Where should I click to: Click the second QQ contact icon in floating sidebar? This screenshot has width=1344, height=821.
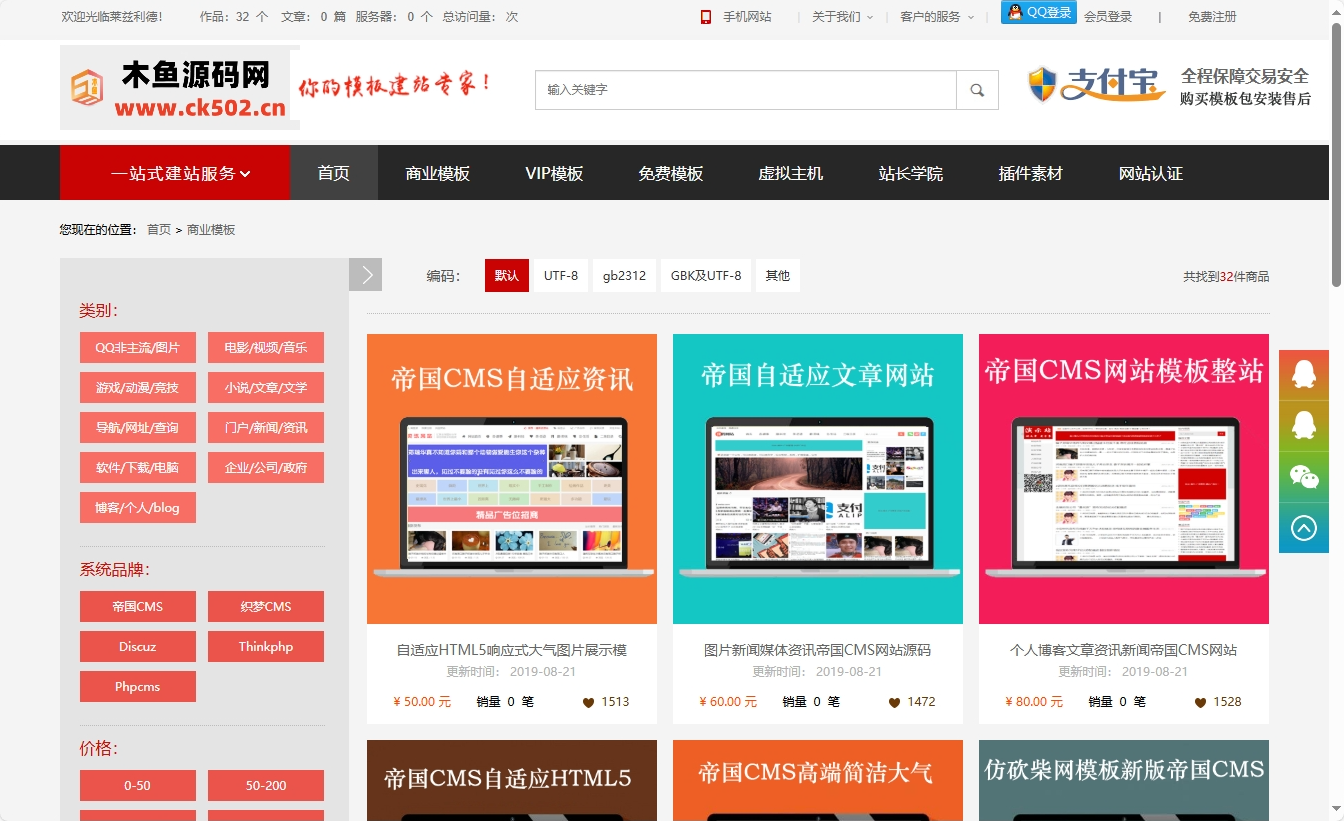point(1303,426)
